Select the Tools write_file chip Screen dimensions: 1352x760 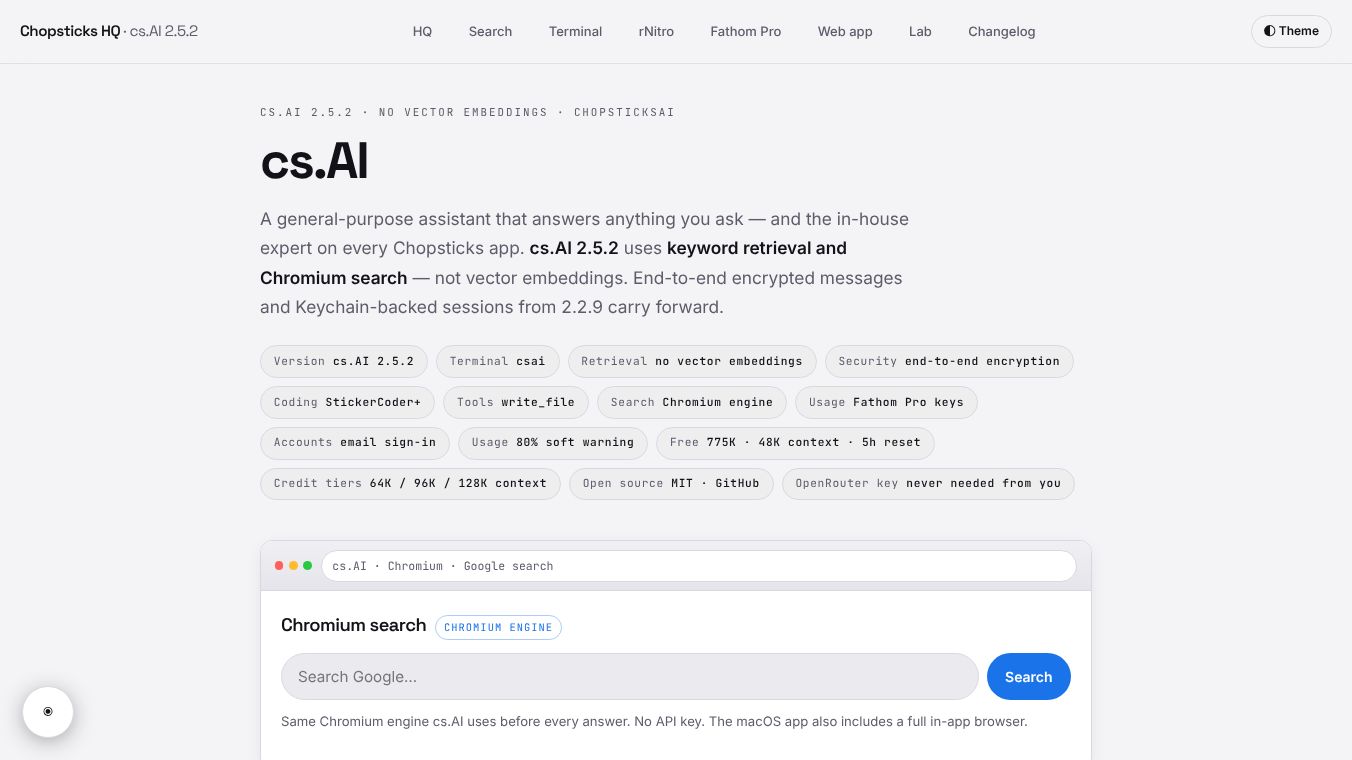(x=516, y=402)
